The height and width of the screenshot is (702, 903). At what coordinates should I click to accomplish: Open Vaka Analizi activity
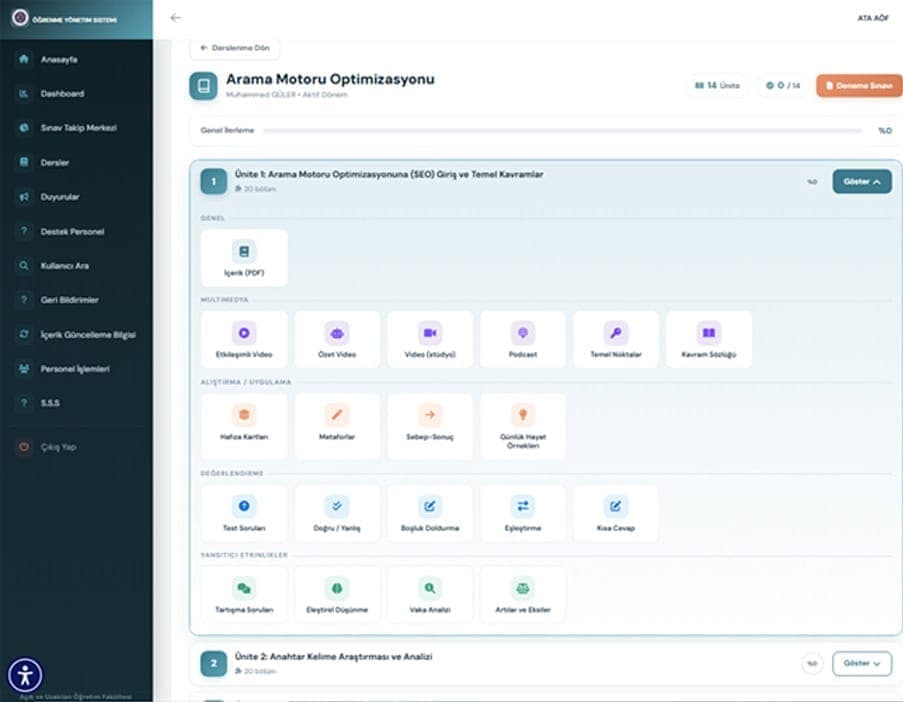click(x=430, y=594)
